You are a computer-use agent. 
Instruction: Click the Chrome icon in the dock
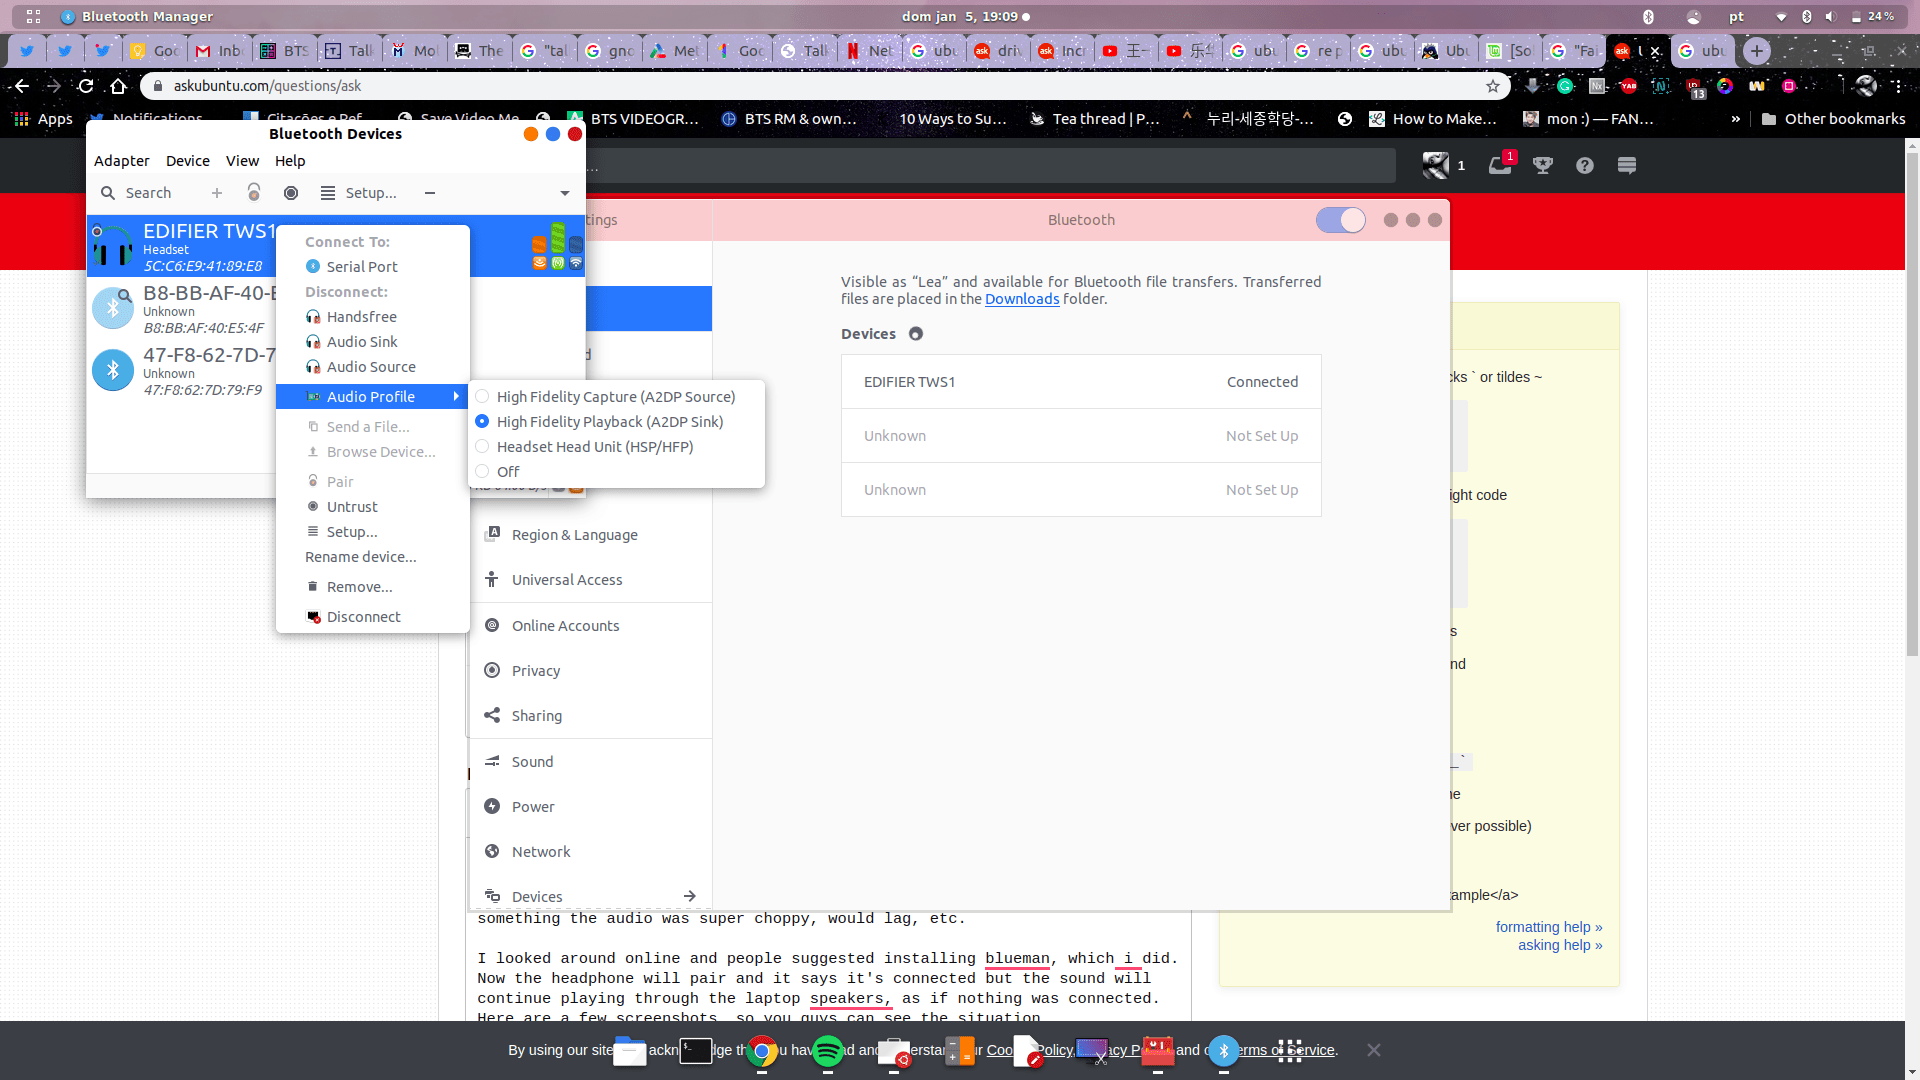762,1051
